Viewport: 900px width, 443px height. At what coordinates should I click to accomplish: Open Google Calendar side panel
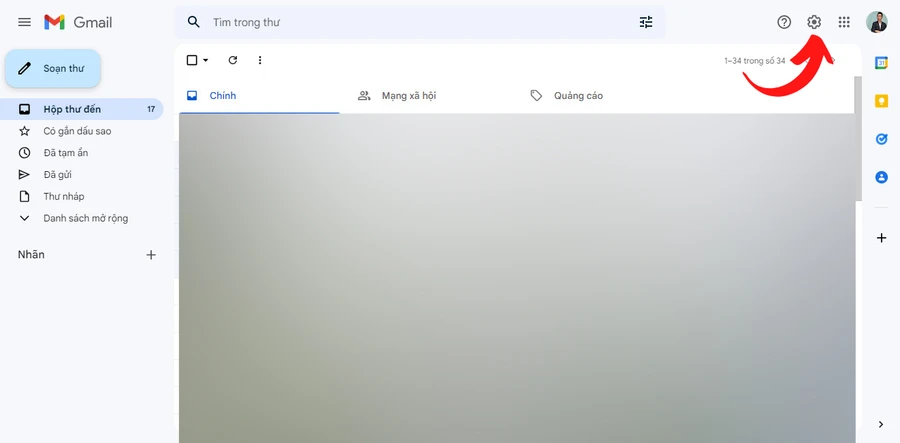tap(881, 63)
